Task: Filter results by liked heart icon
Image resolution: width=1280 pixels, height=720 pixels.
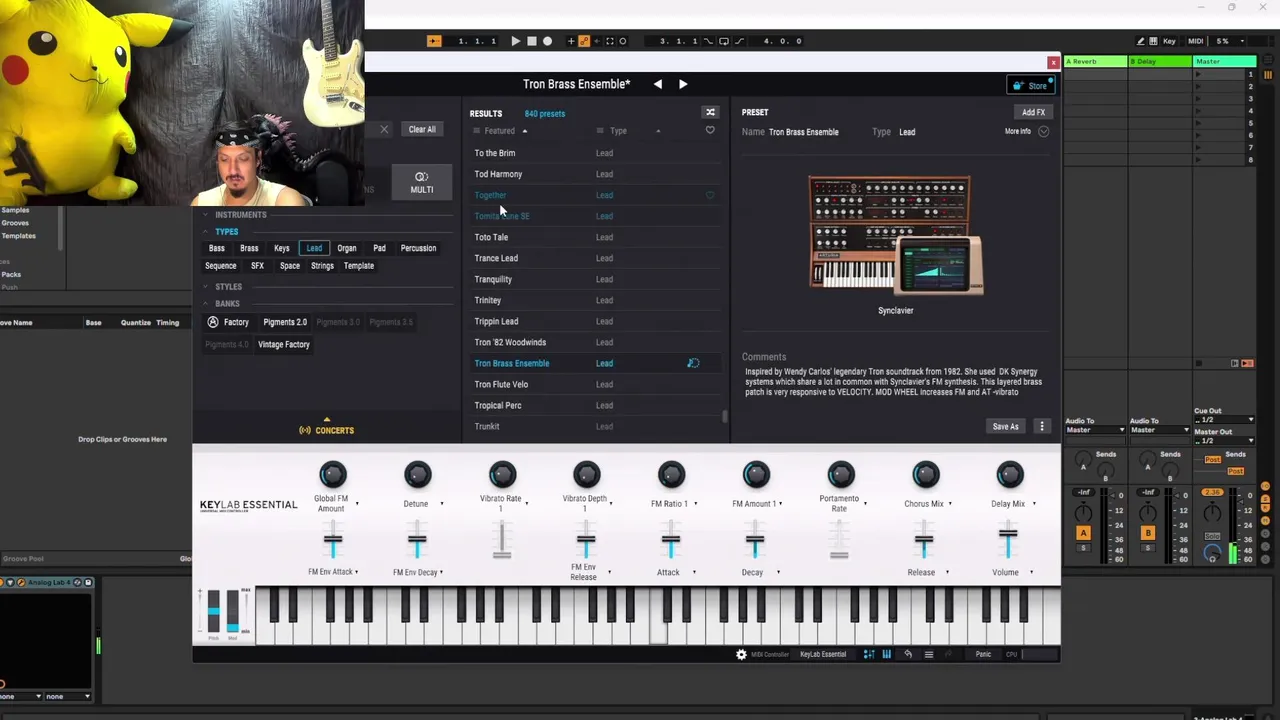Action: (710, 130)
